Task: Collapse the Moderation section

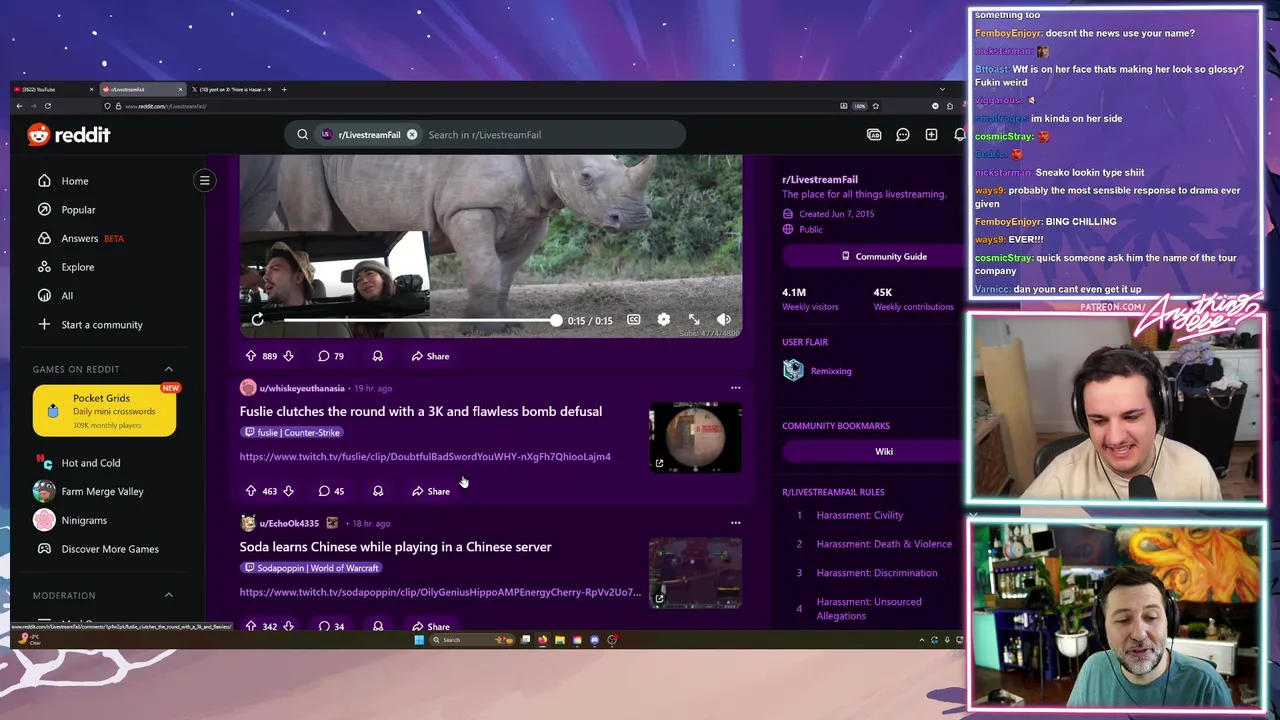Action: tap(168, 595)
